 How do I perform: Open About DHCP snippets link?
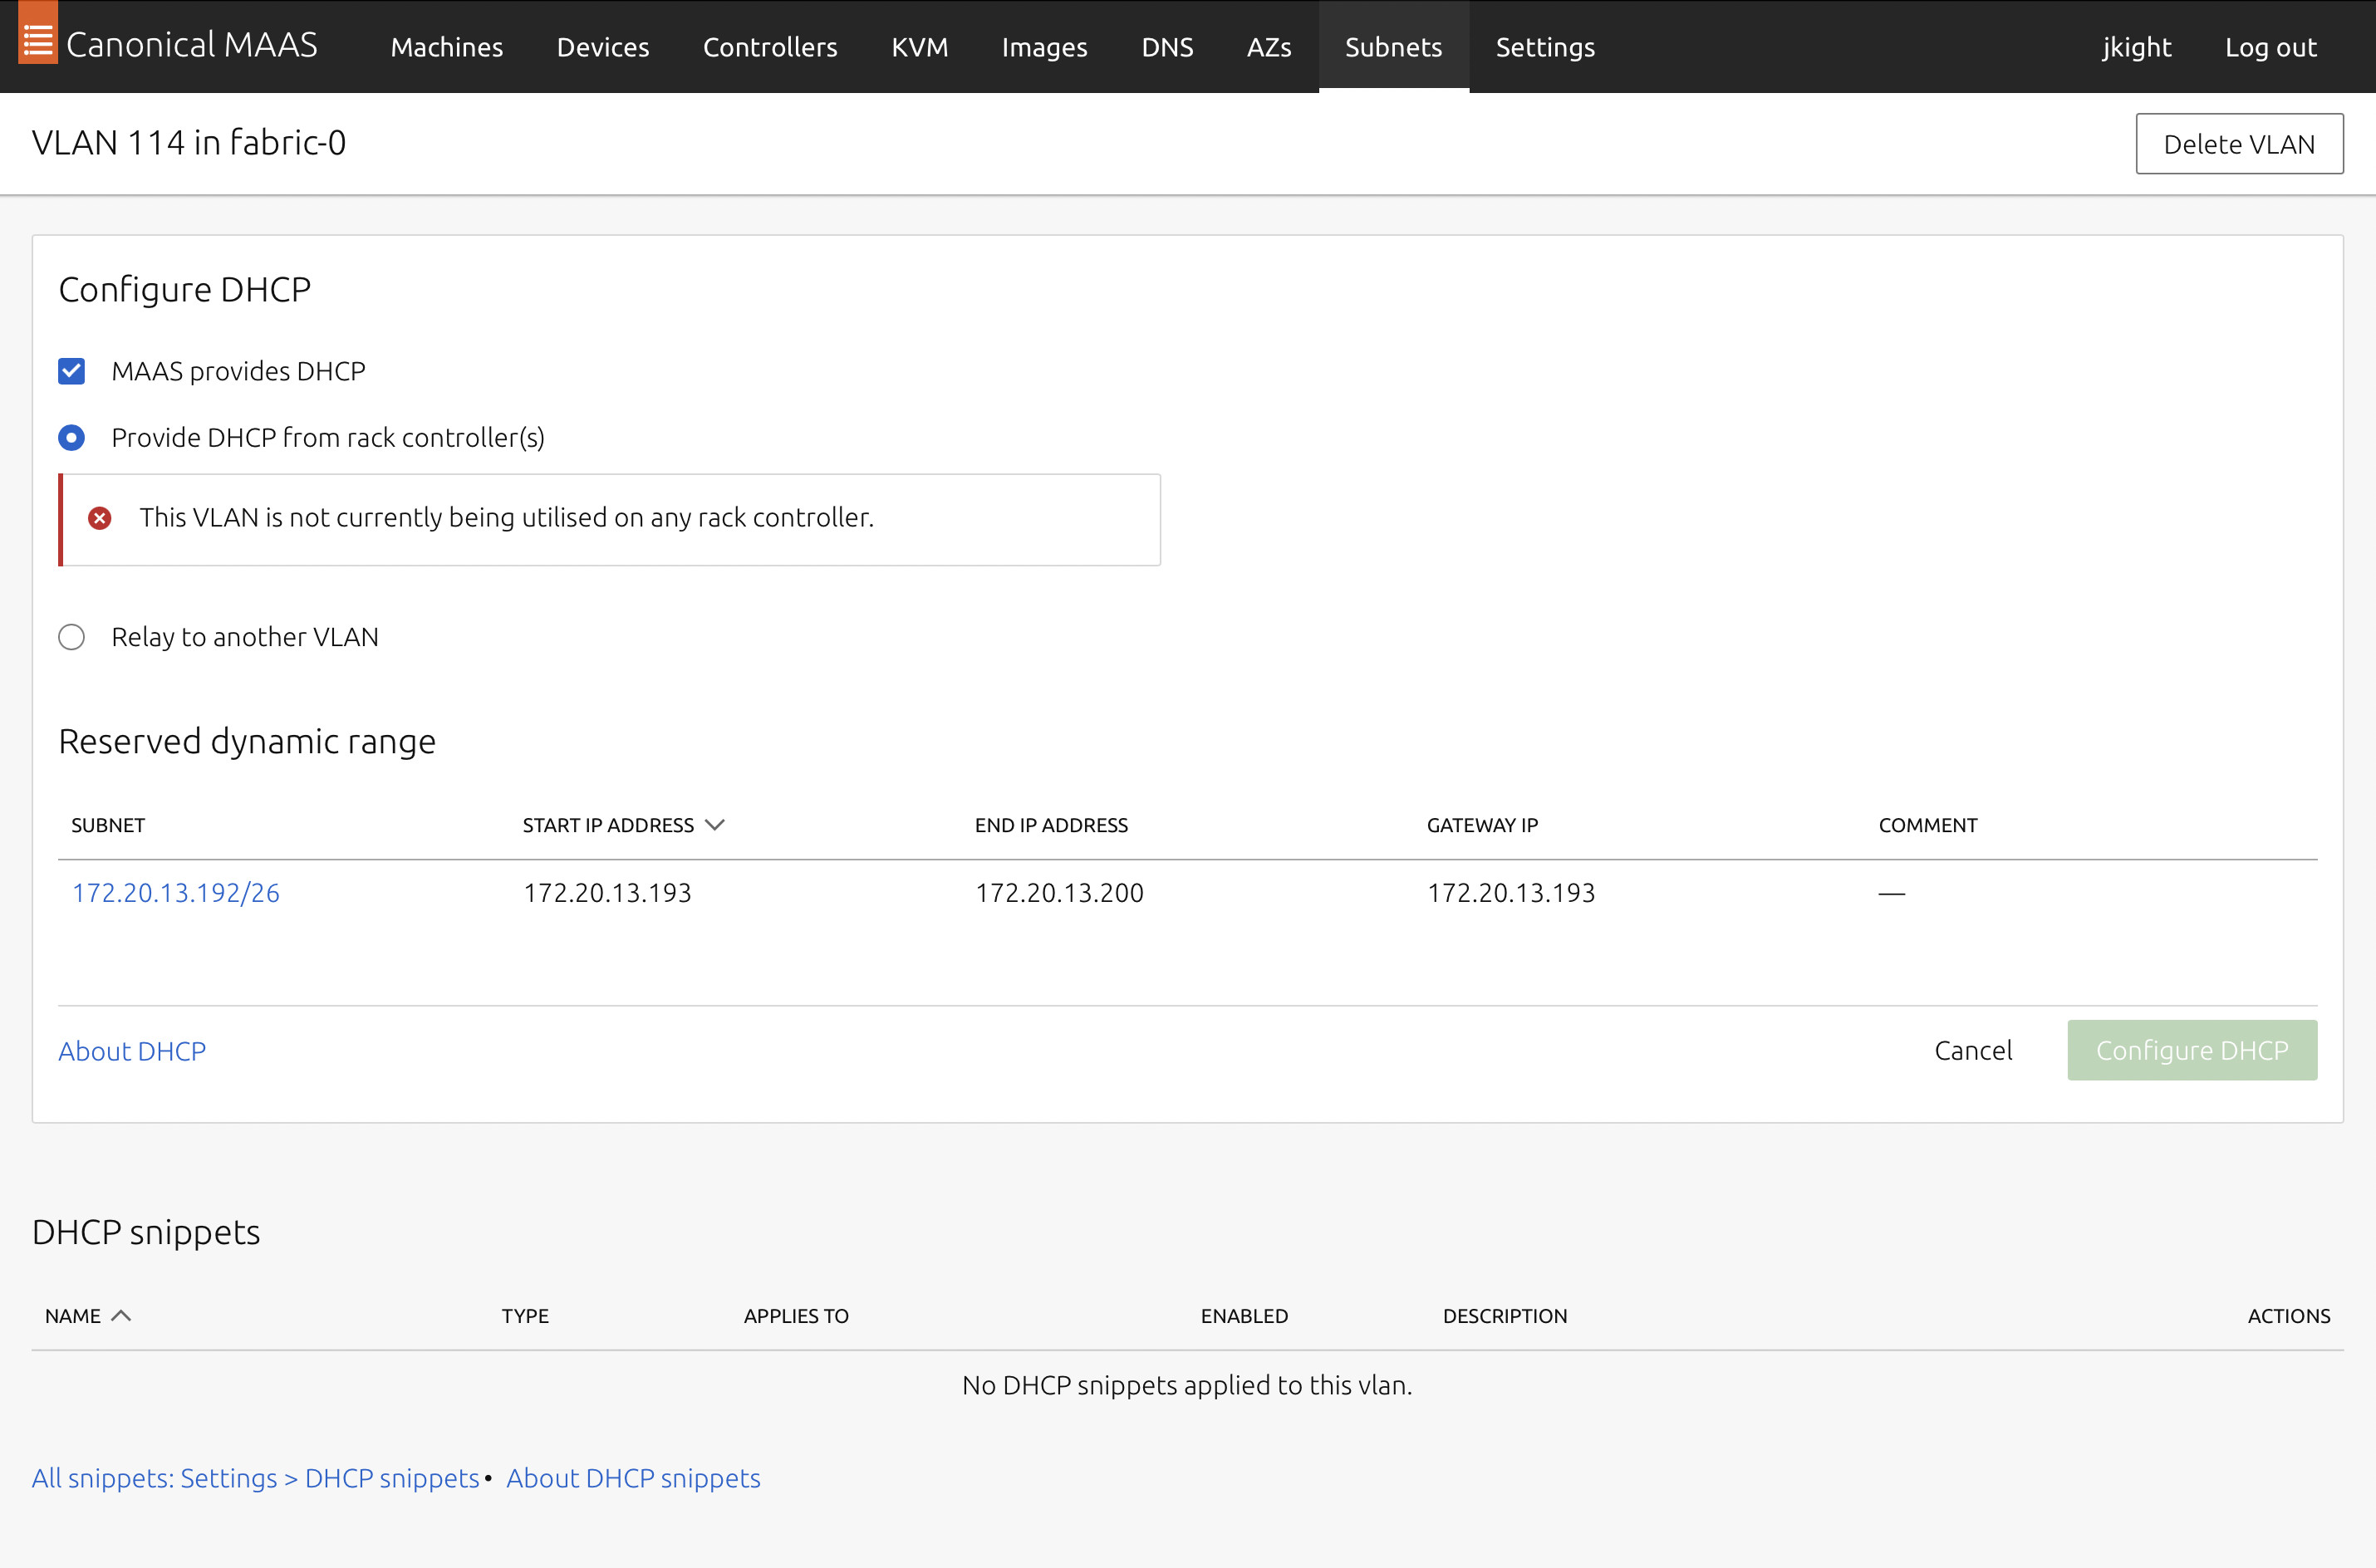coord(633,1478)
